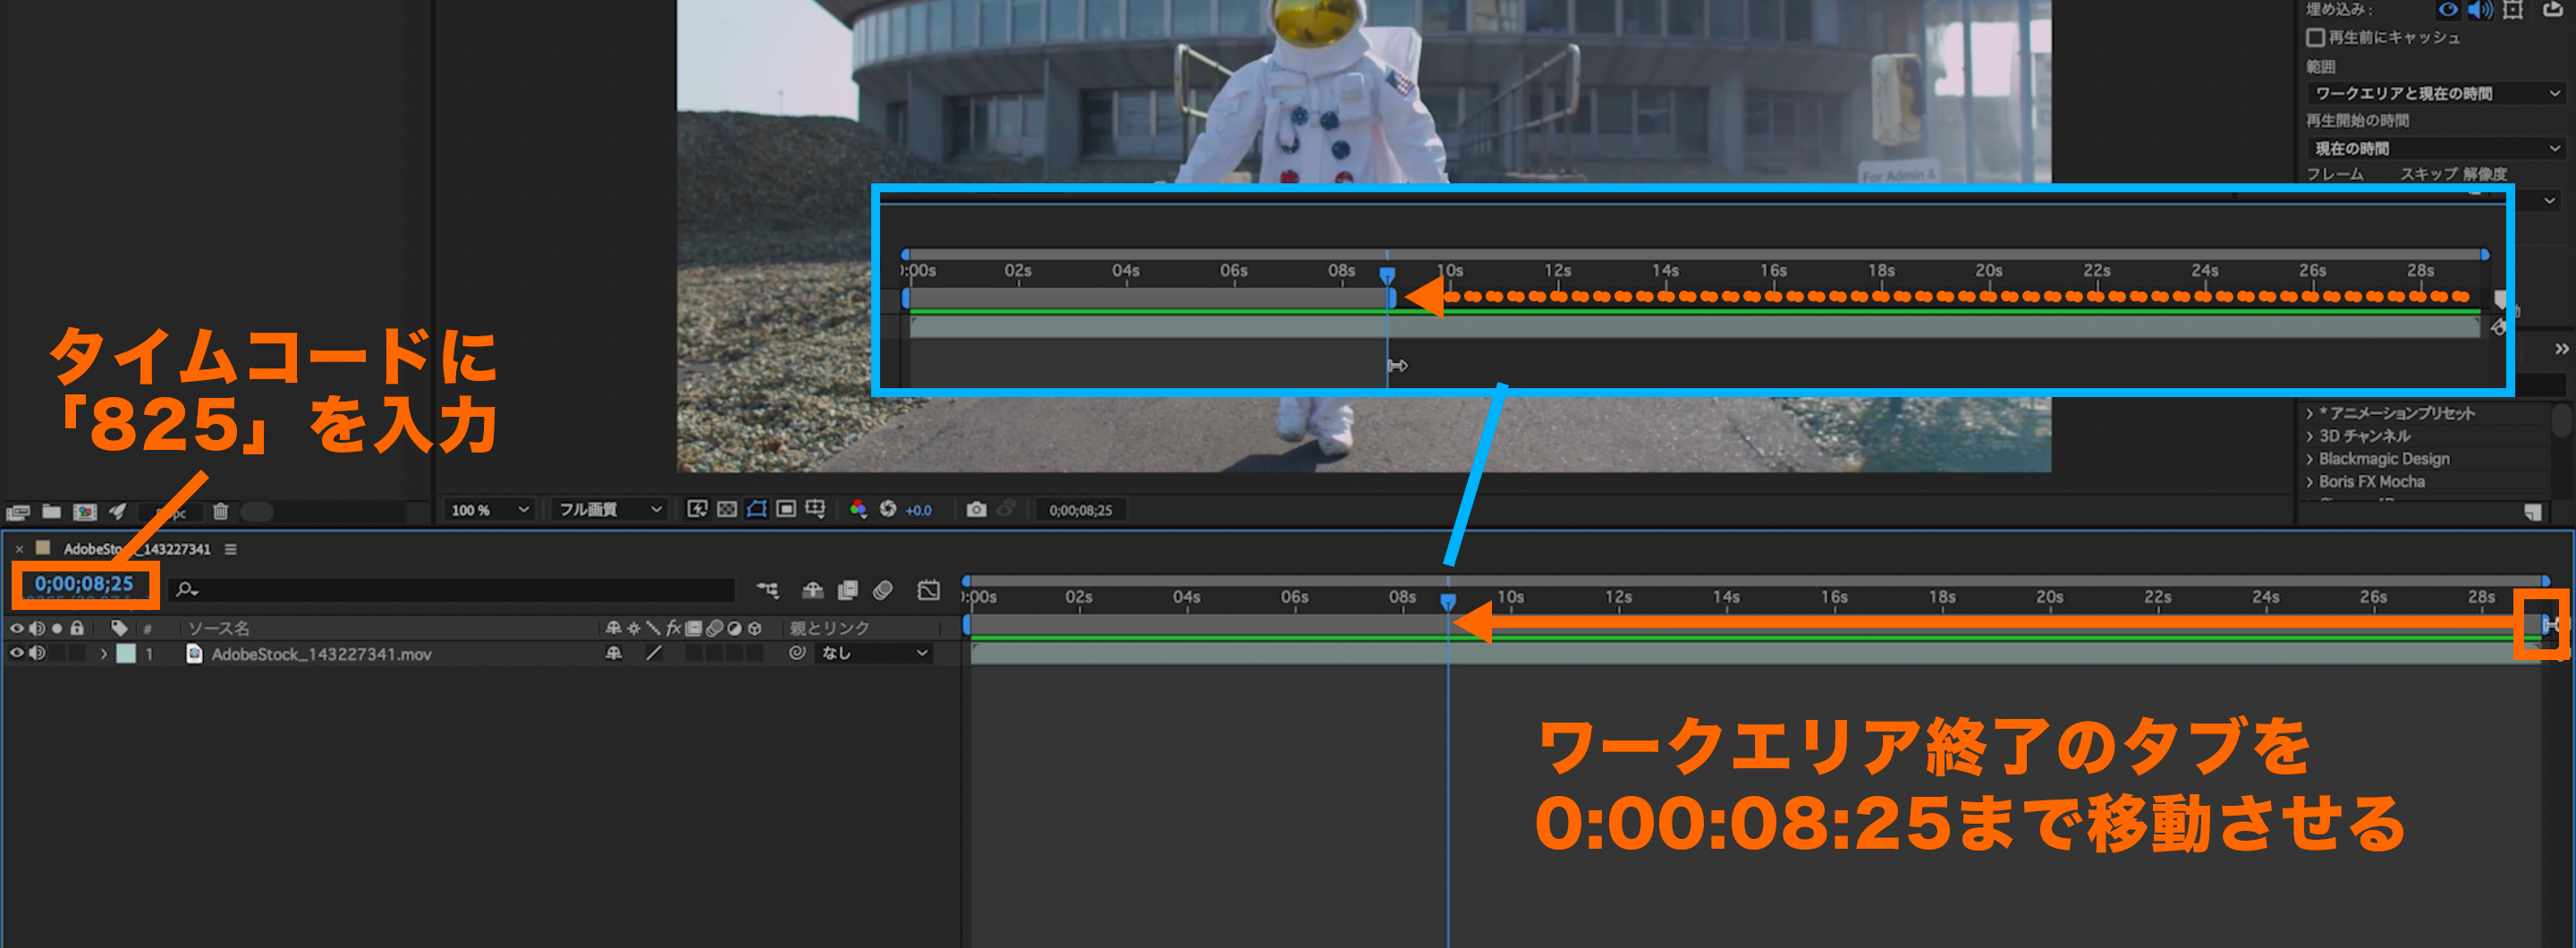Click the +0.0 exposure value
The width and height of the screenshot is (2576, 948).
pos(918,510)
